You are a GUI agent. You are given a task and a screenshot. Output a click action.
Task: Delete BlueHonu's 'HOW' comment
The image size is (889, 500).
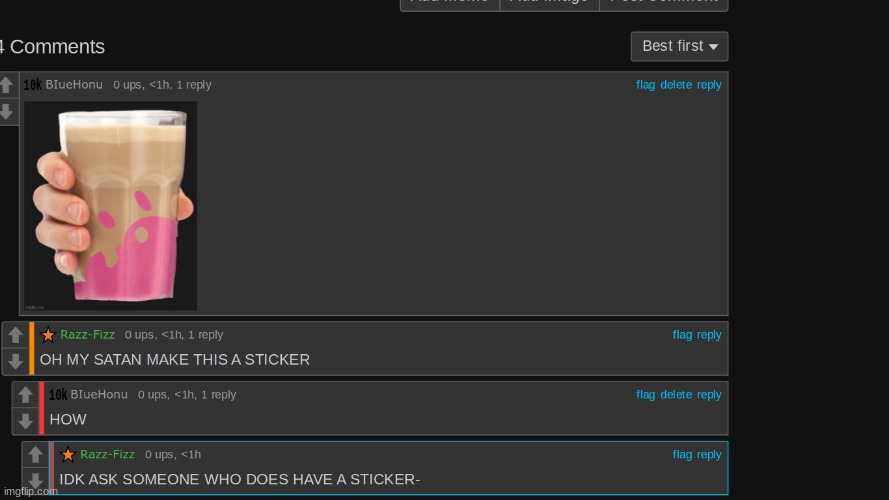tap(676, 395)
